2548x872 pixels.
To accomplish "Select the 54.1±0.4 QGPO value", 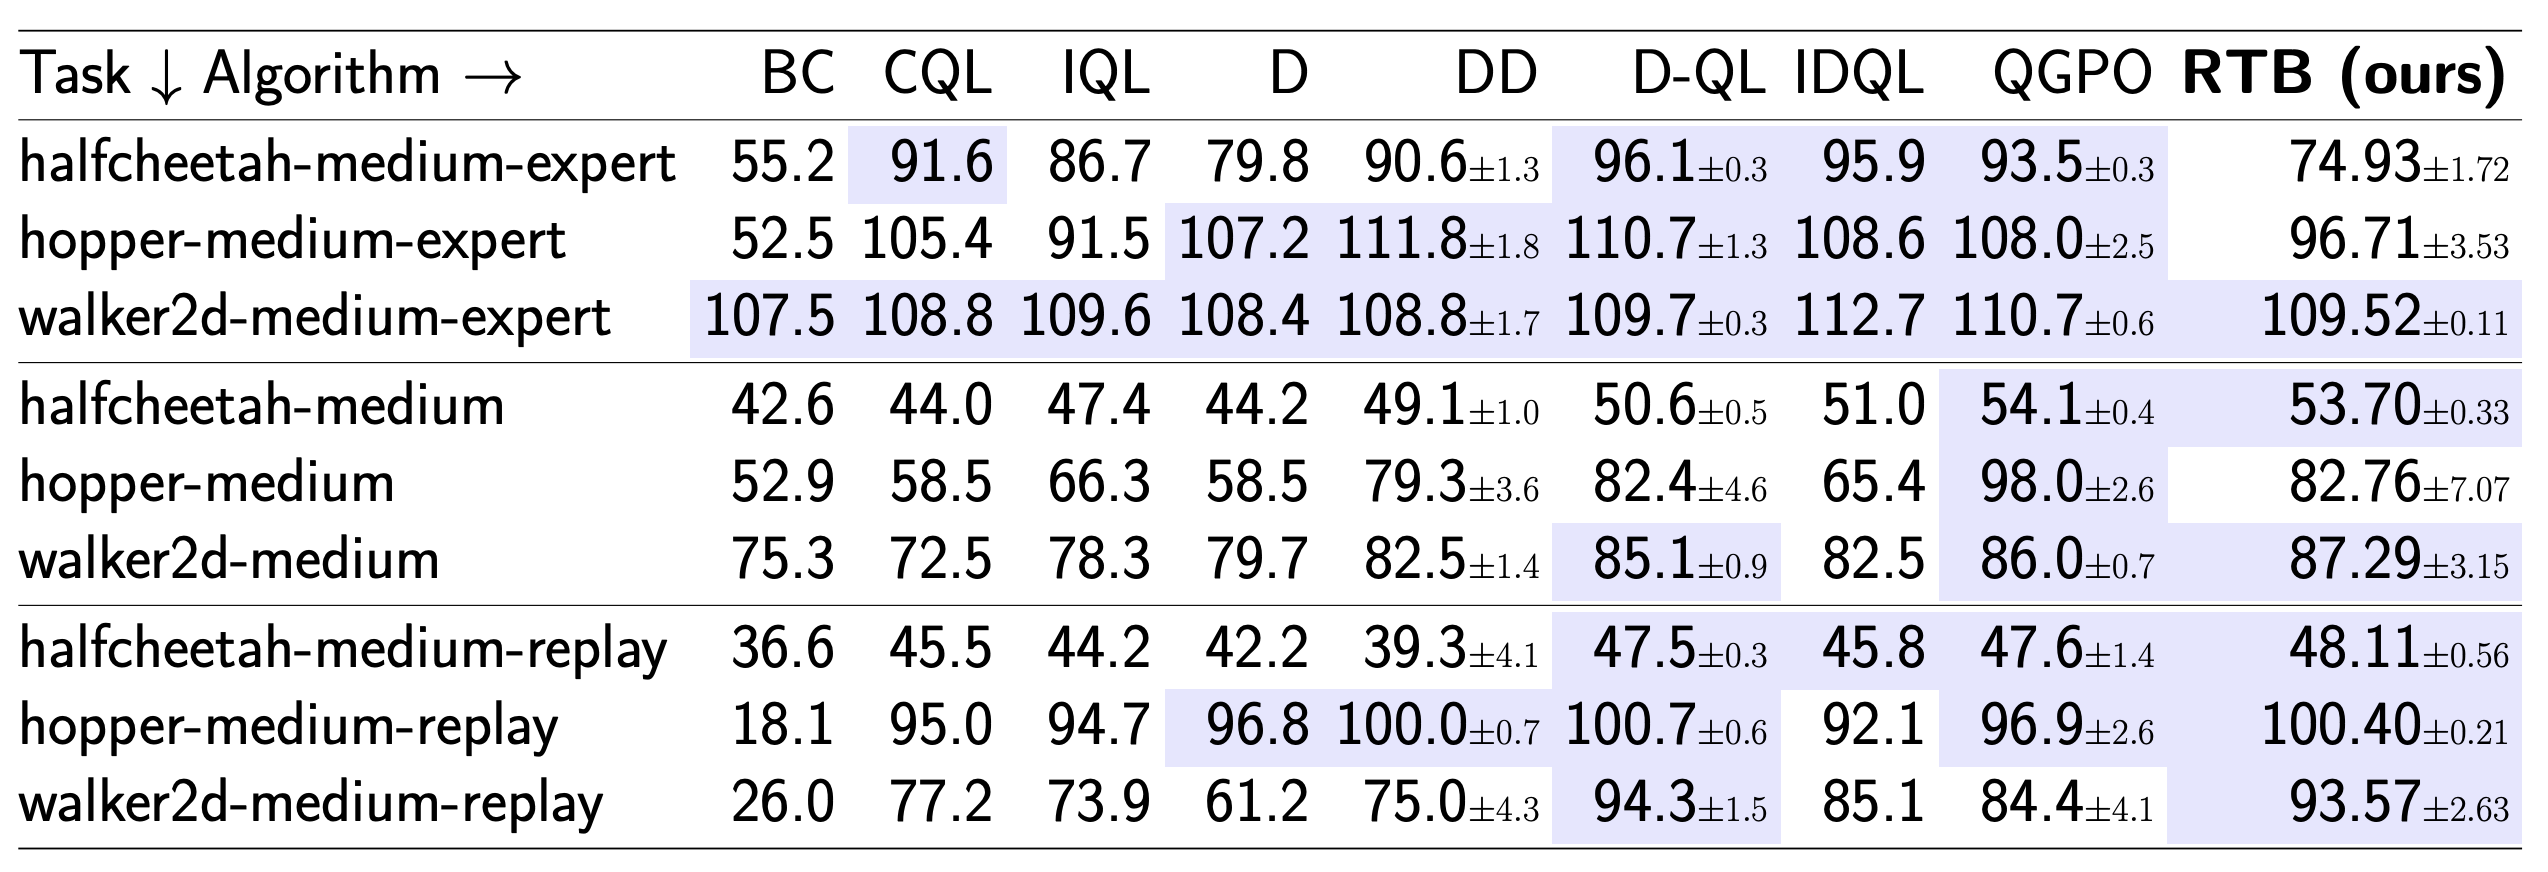I will [2067, 406].
